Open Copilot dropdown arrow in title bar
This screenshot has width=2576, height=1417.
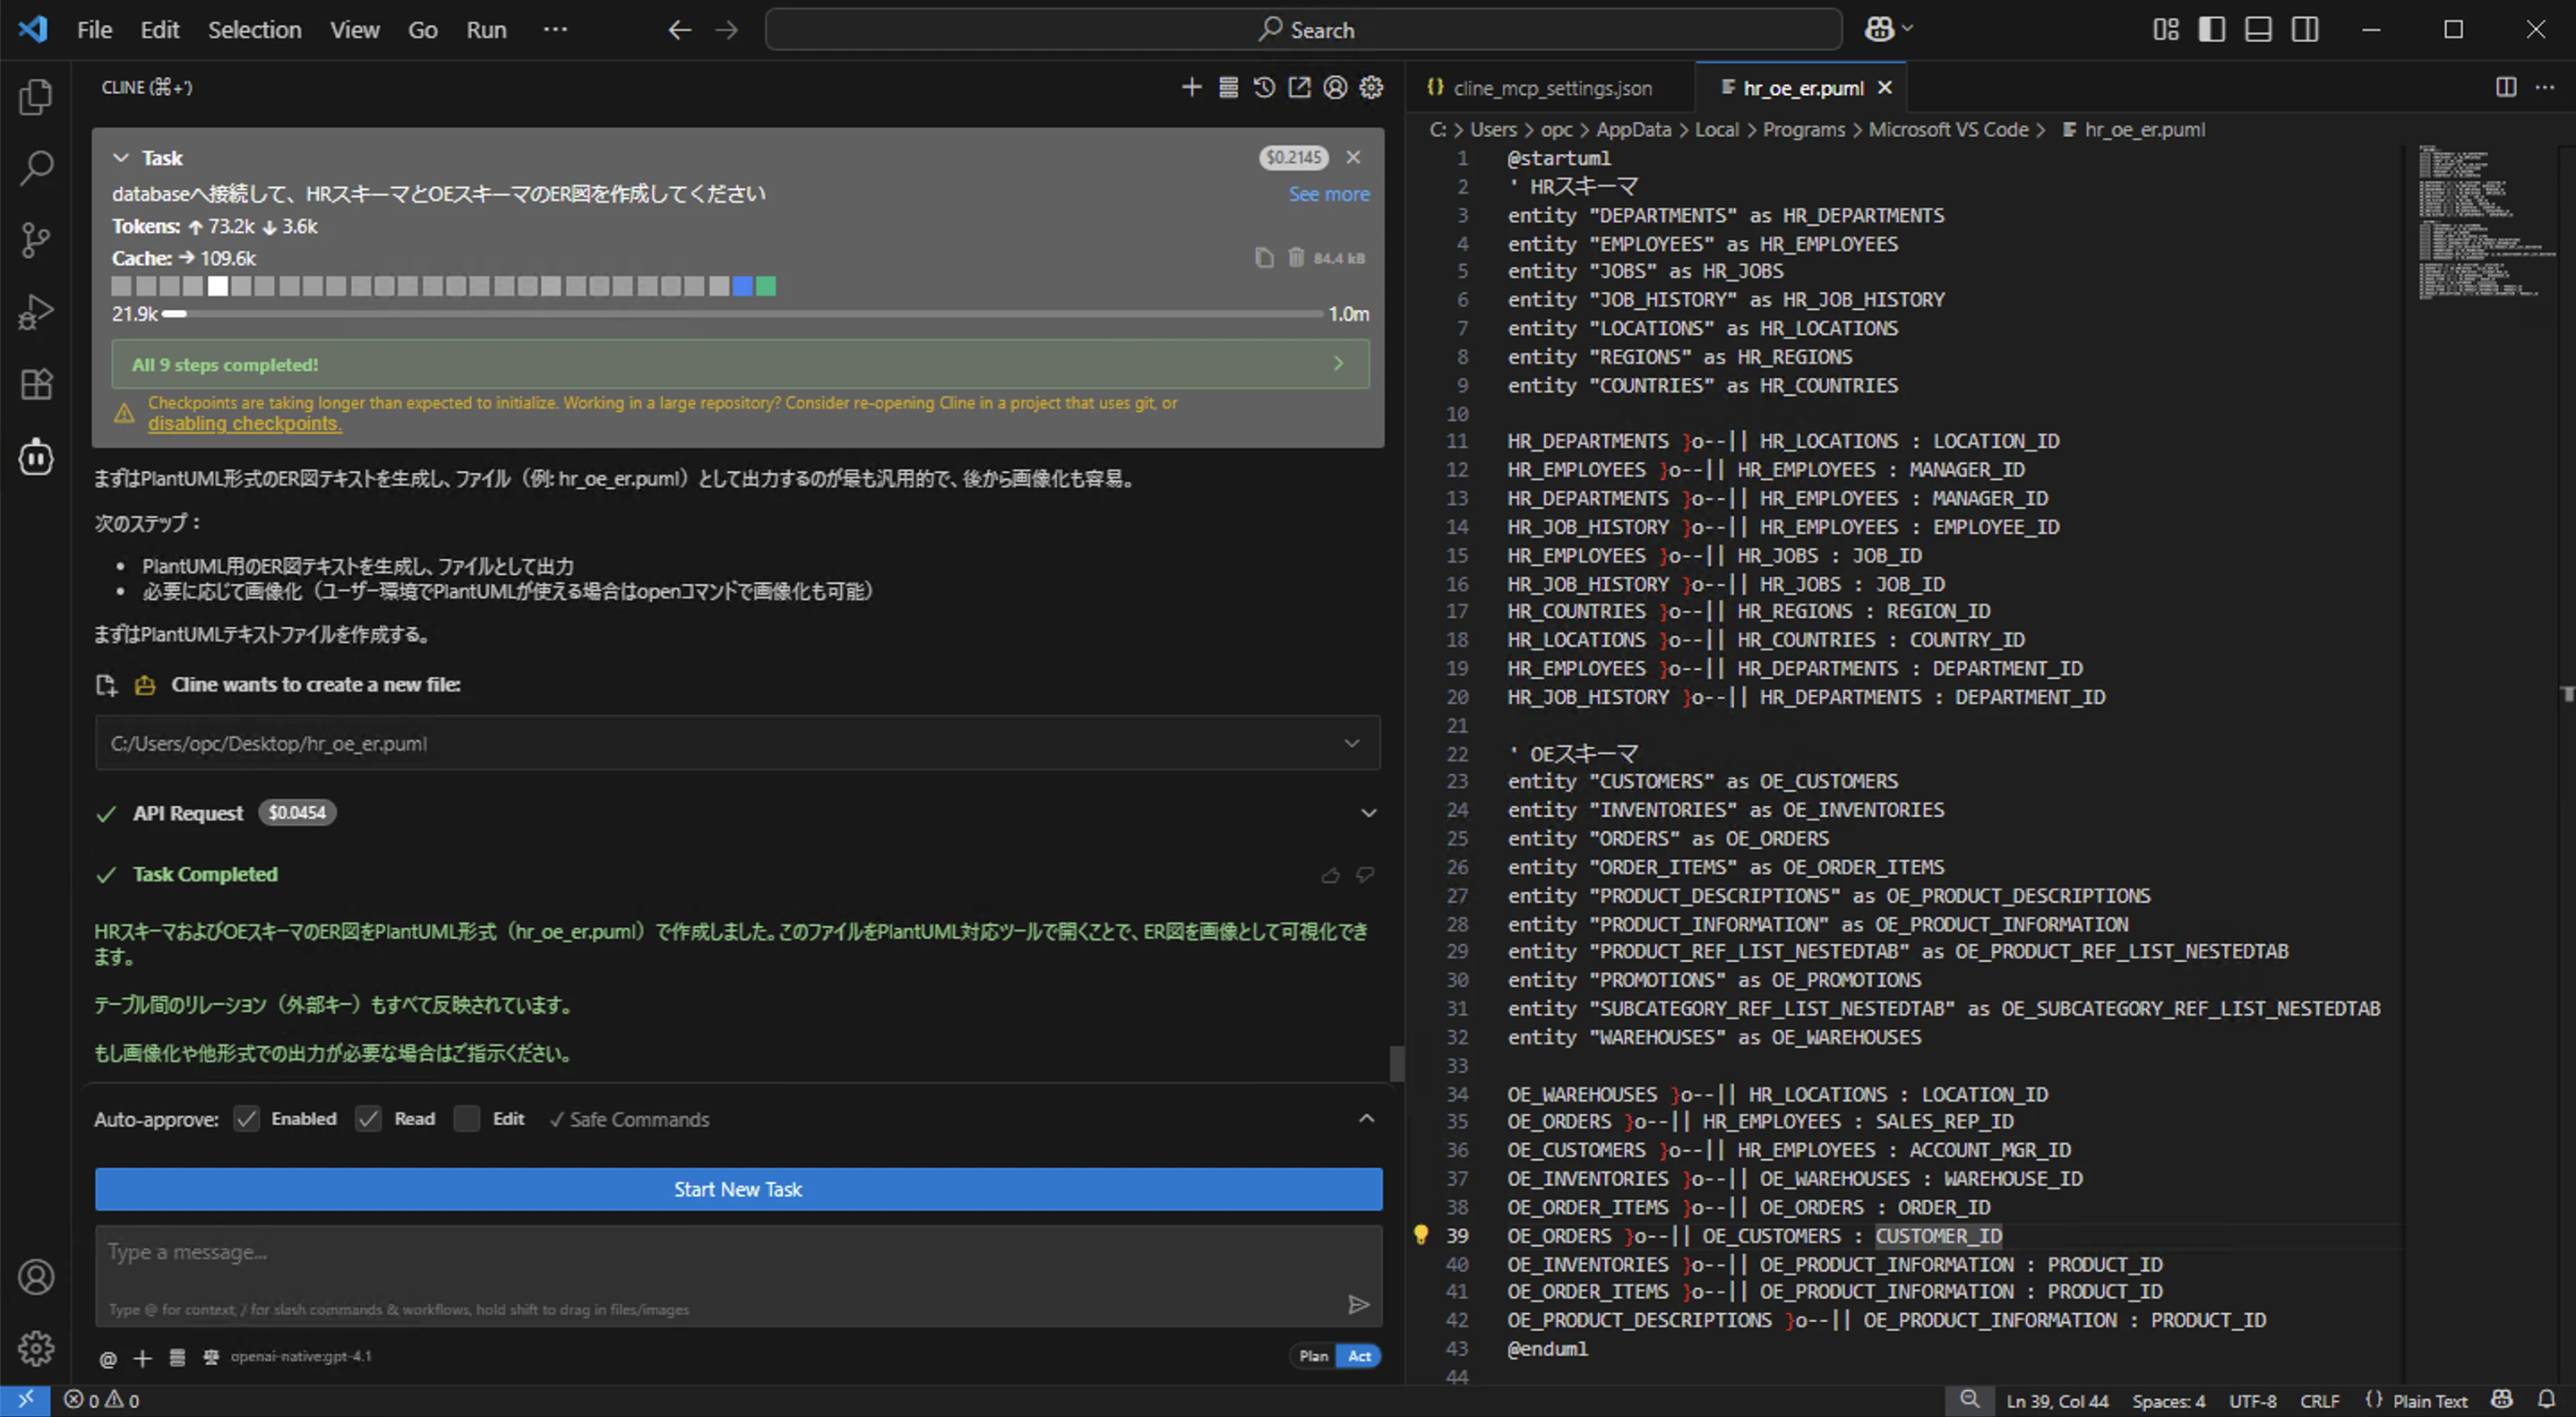point(1907,29)
